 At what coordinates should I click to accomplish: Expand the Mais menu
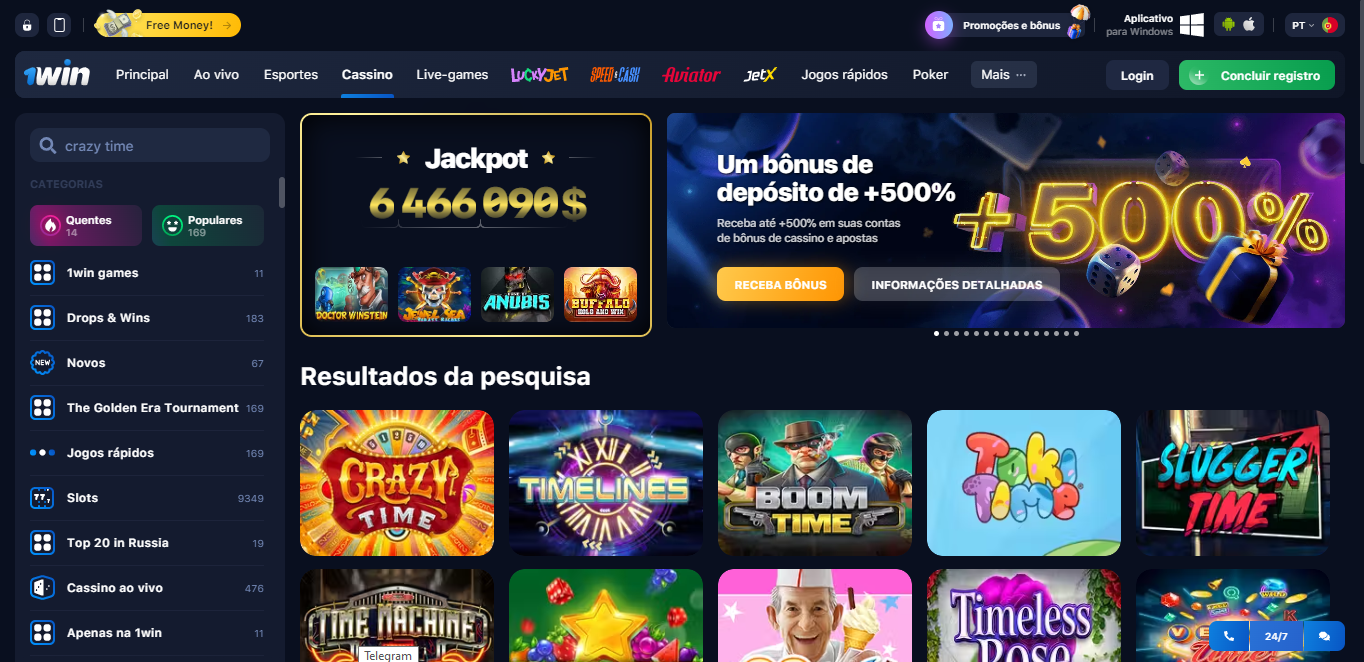pyautogui.click(x=1004, y=75)
